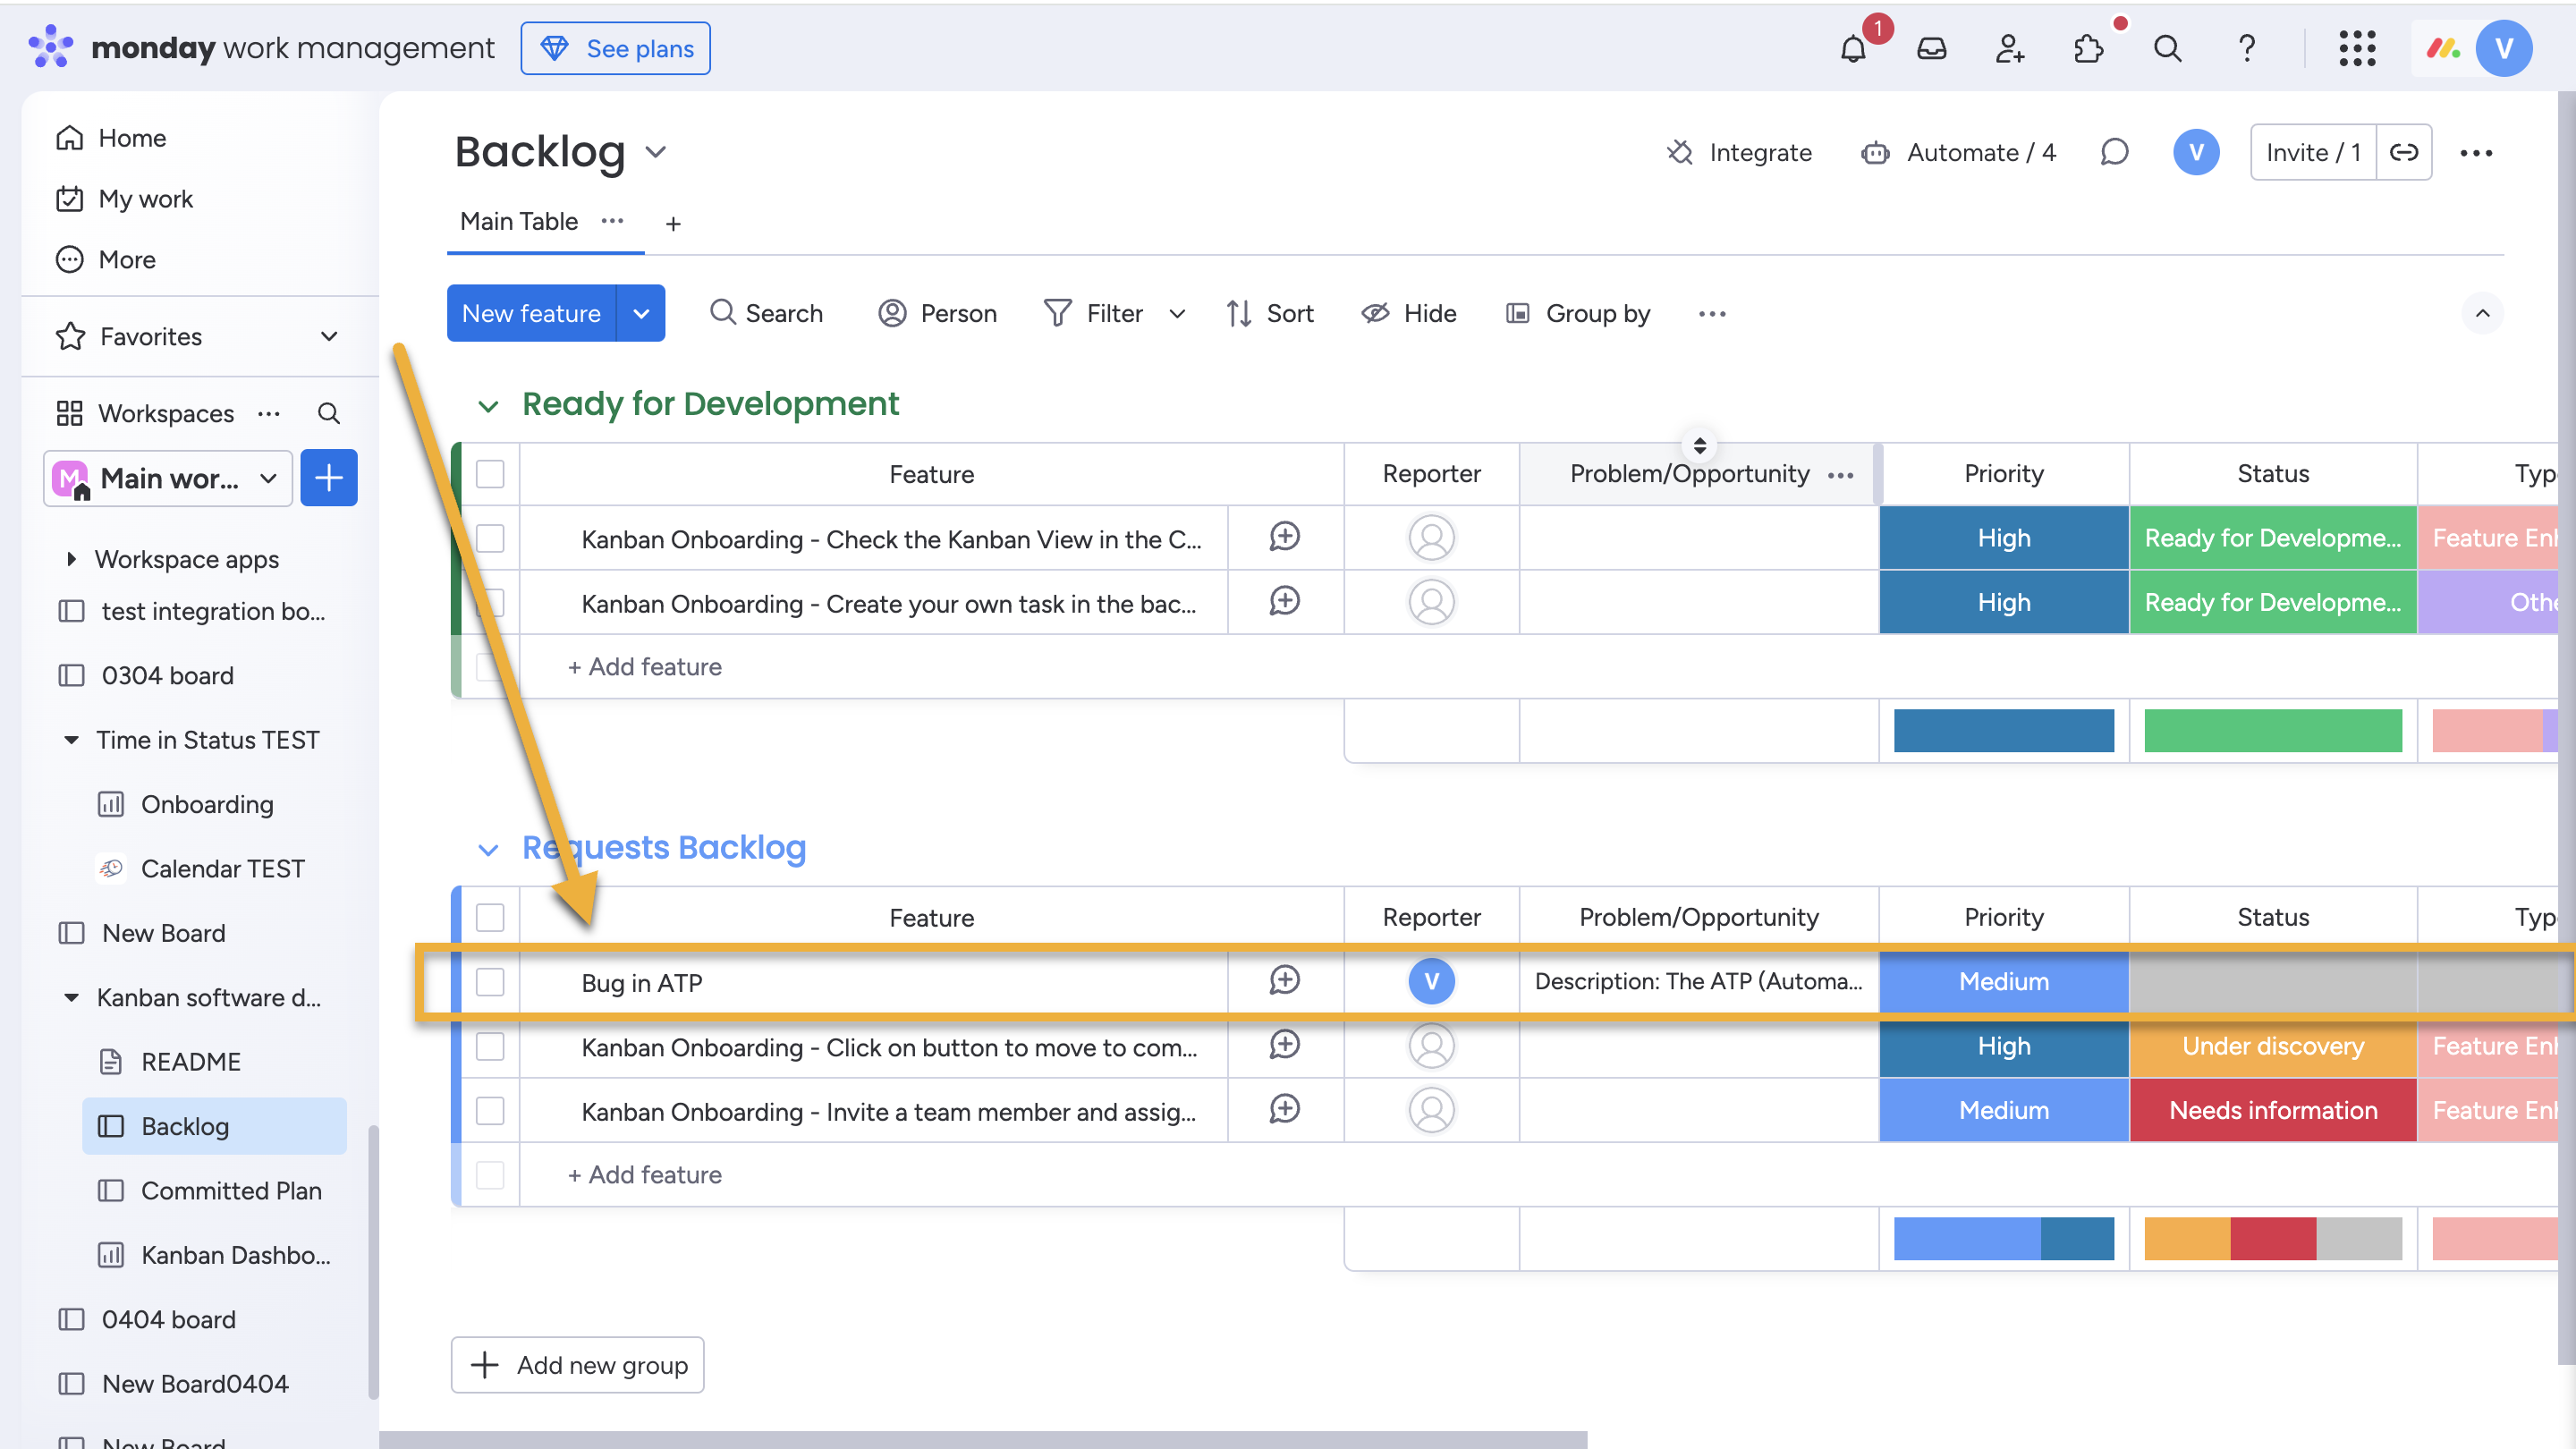Add update to Bug in ATP
Viewport: 2576px width, 1449px height.
[x=1284, y=981]
